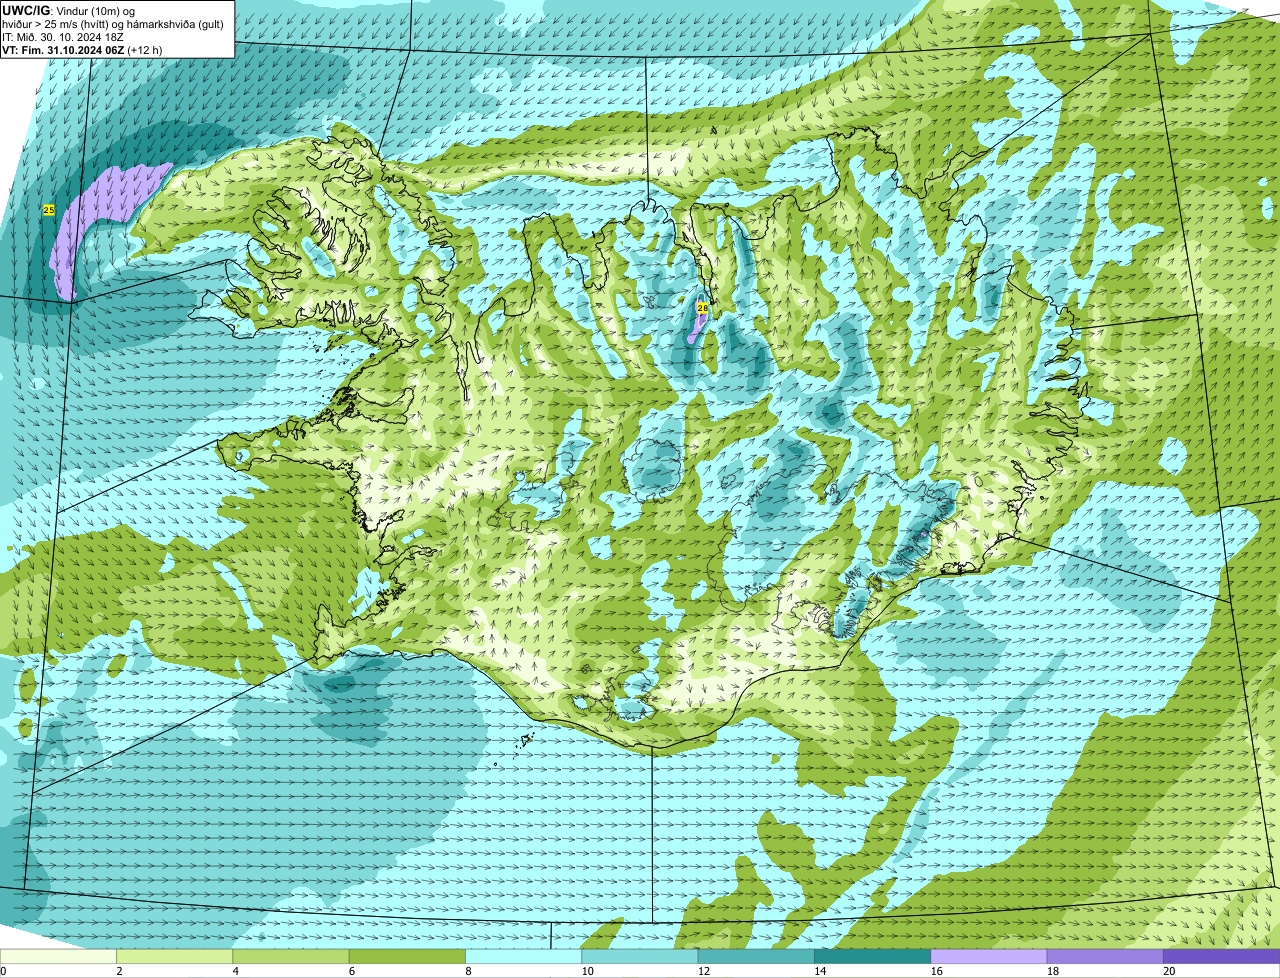Click the 'VT: Fim. 31.10.2024 06Z (+12 h)' line
Image resolution: width=1280 pixels, height=978 pixels.
[x=82, y=49]
